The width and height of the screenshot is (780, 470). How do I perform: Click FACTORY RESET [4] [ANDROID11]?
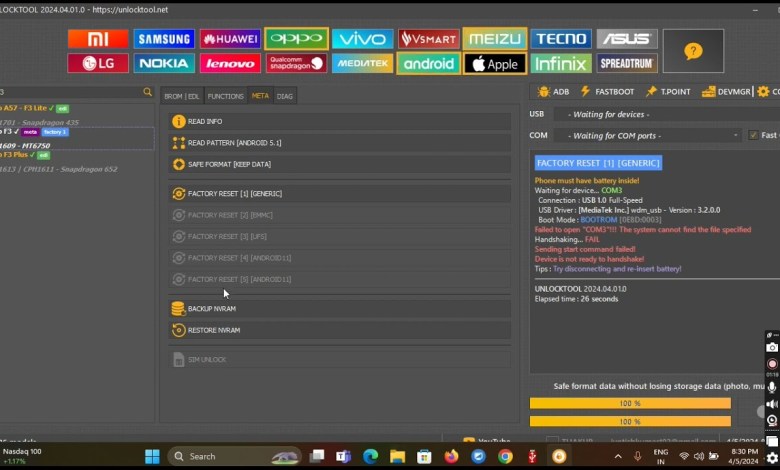(x=340, y=258)
